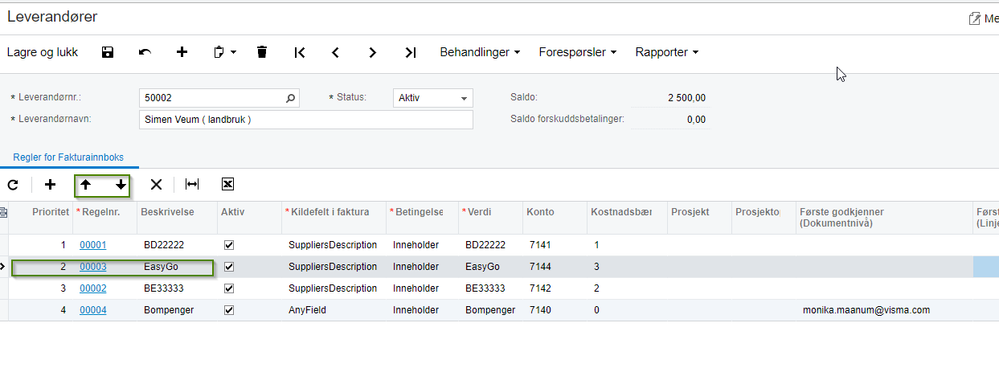The image size is (999, 380).
Task: Open the Forespørsler menu
Action: [x=578, y=52]
